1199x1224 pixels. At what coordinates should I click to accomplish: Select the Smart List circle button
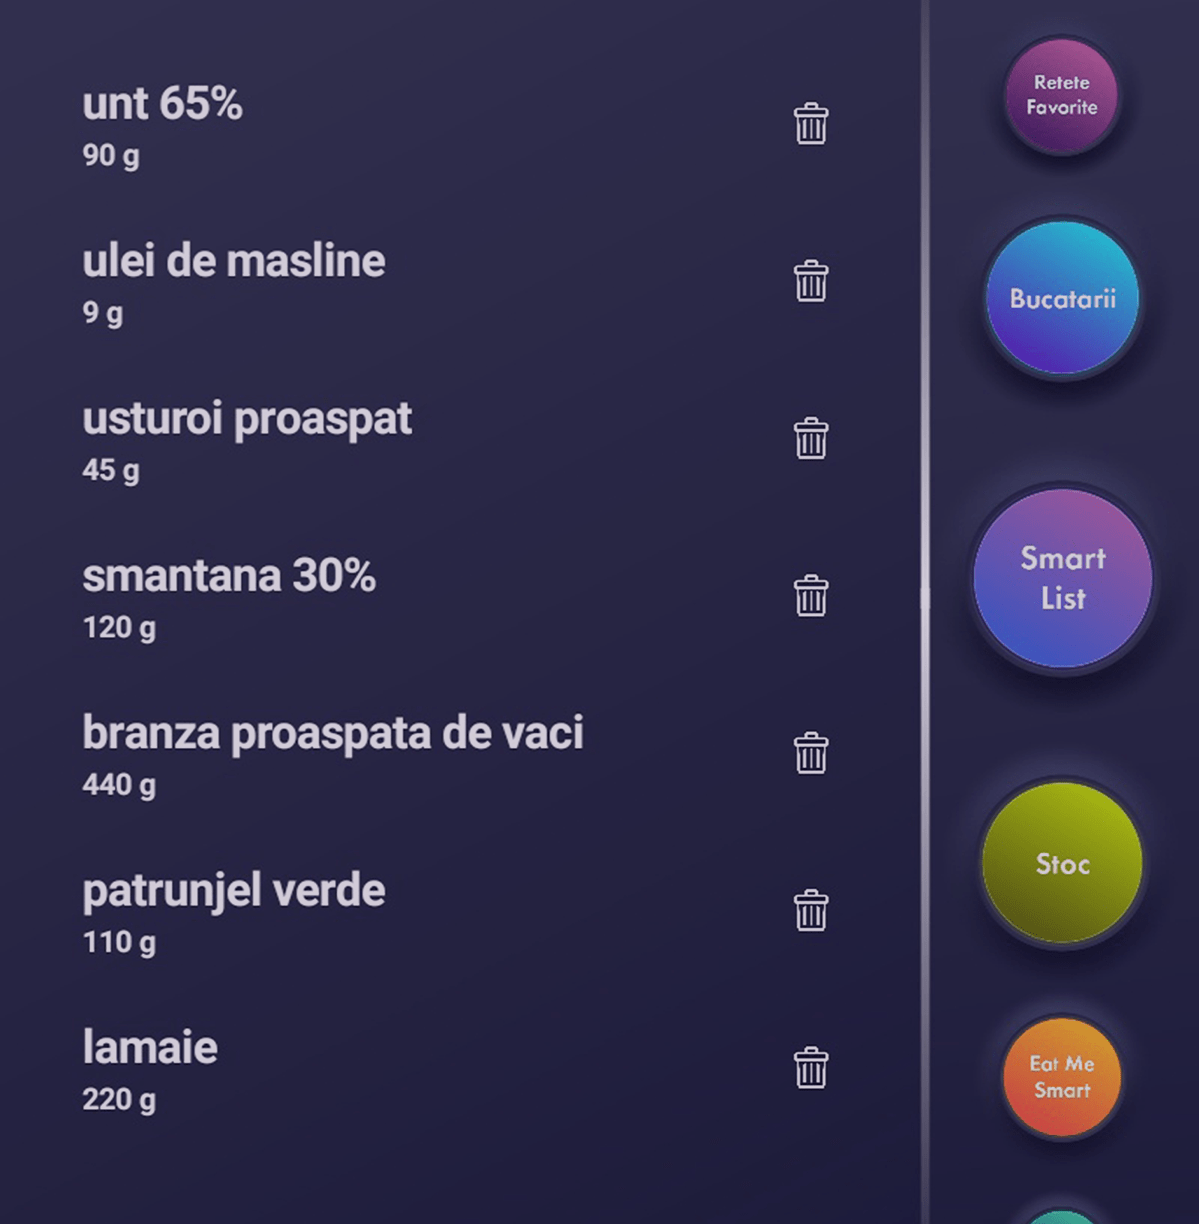(1062, 578)
